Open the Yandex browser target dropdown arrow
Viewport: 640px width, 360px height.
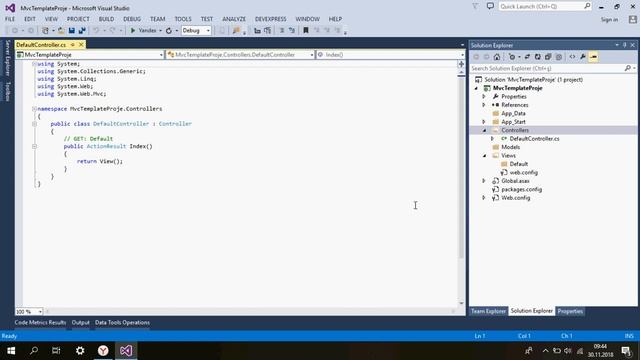160,31
